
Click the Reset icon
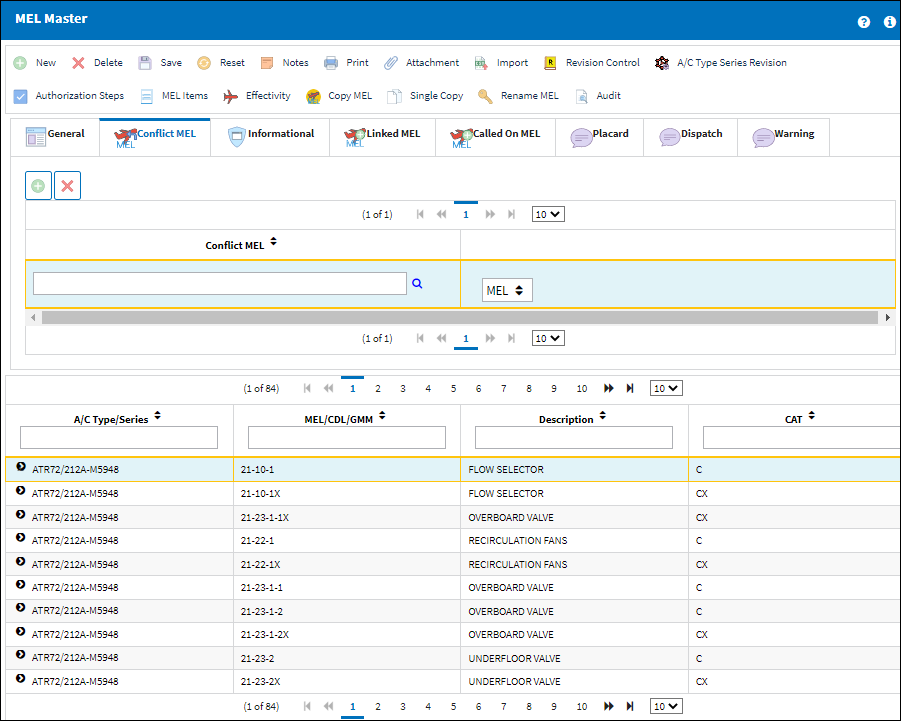[204, 63]
